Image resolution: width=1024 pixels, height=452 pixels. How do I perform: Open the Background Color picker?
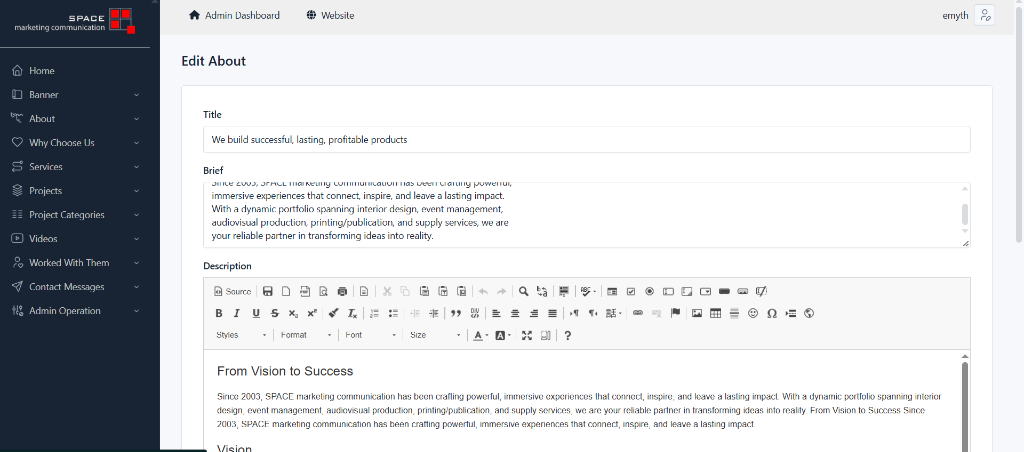503,336
